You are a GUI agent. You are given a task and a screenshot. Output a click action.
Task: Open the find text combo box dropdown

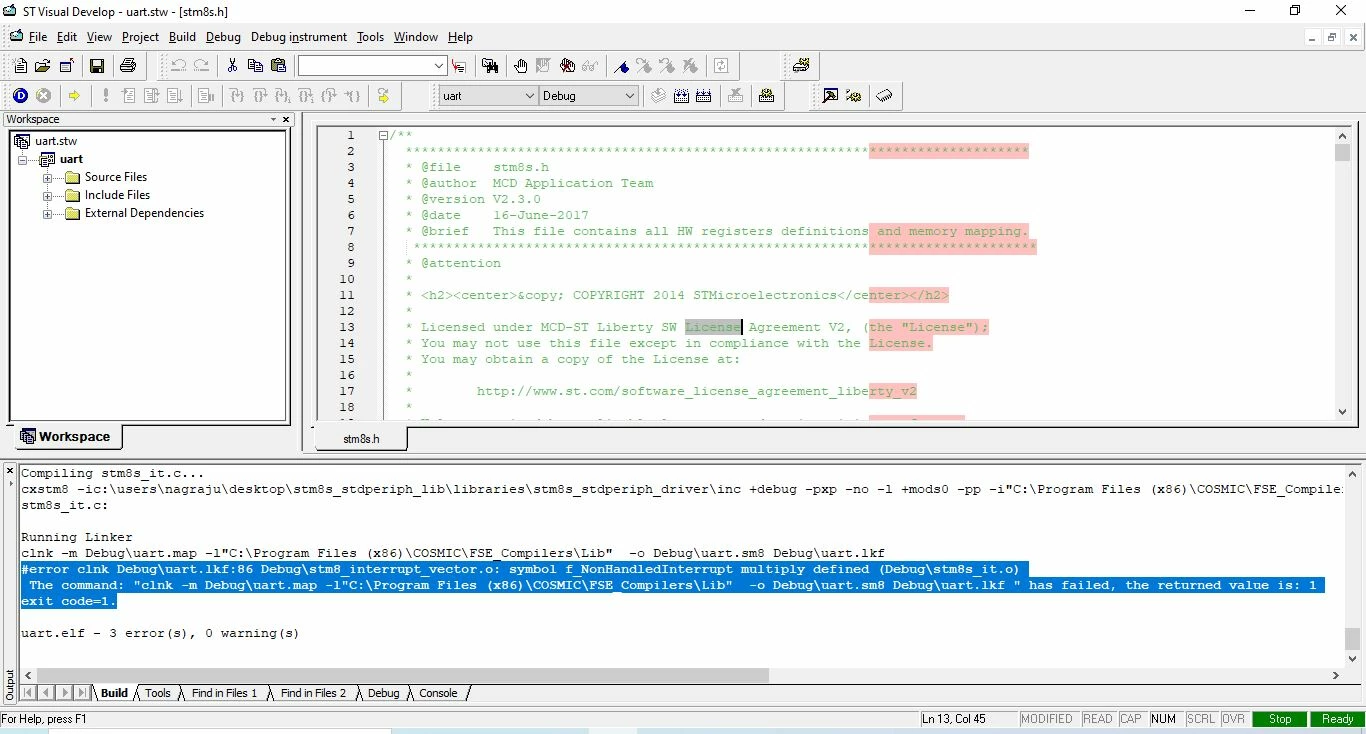click(439, 66)
